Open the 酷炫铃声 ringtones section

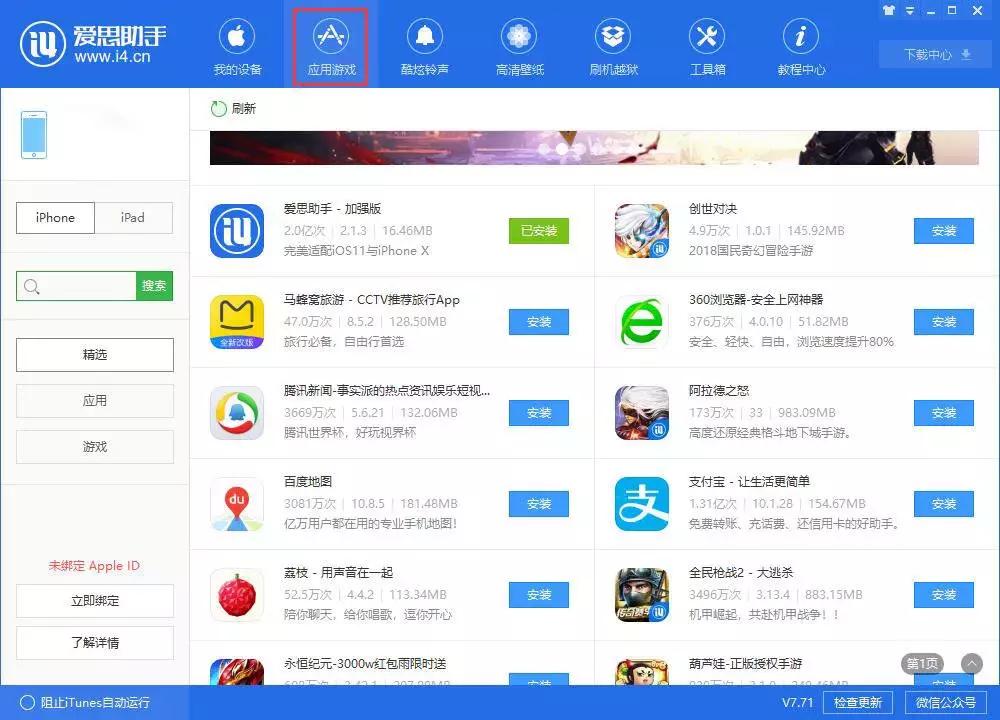point(424,45)
